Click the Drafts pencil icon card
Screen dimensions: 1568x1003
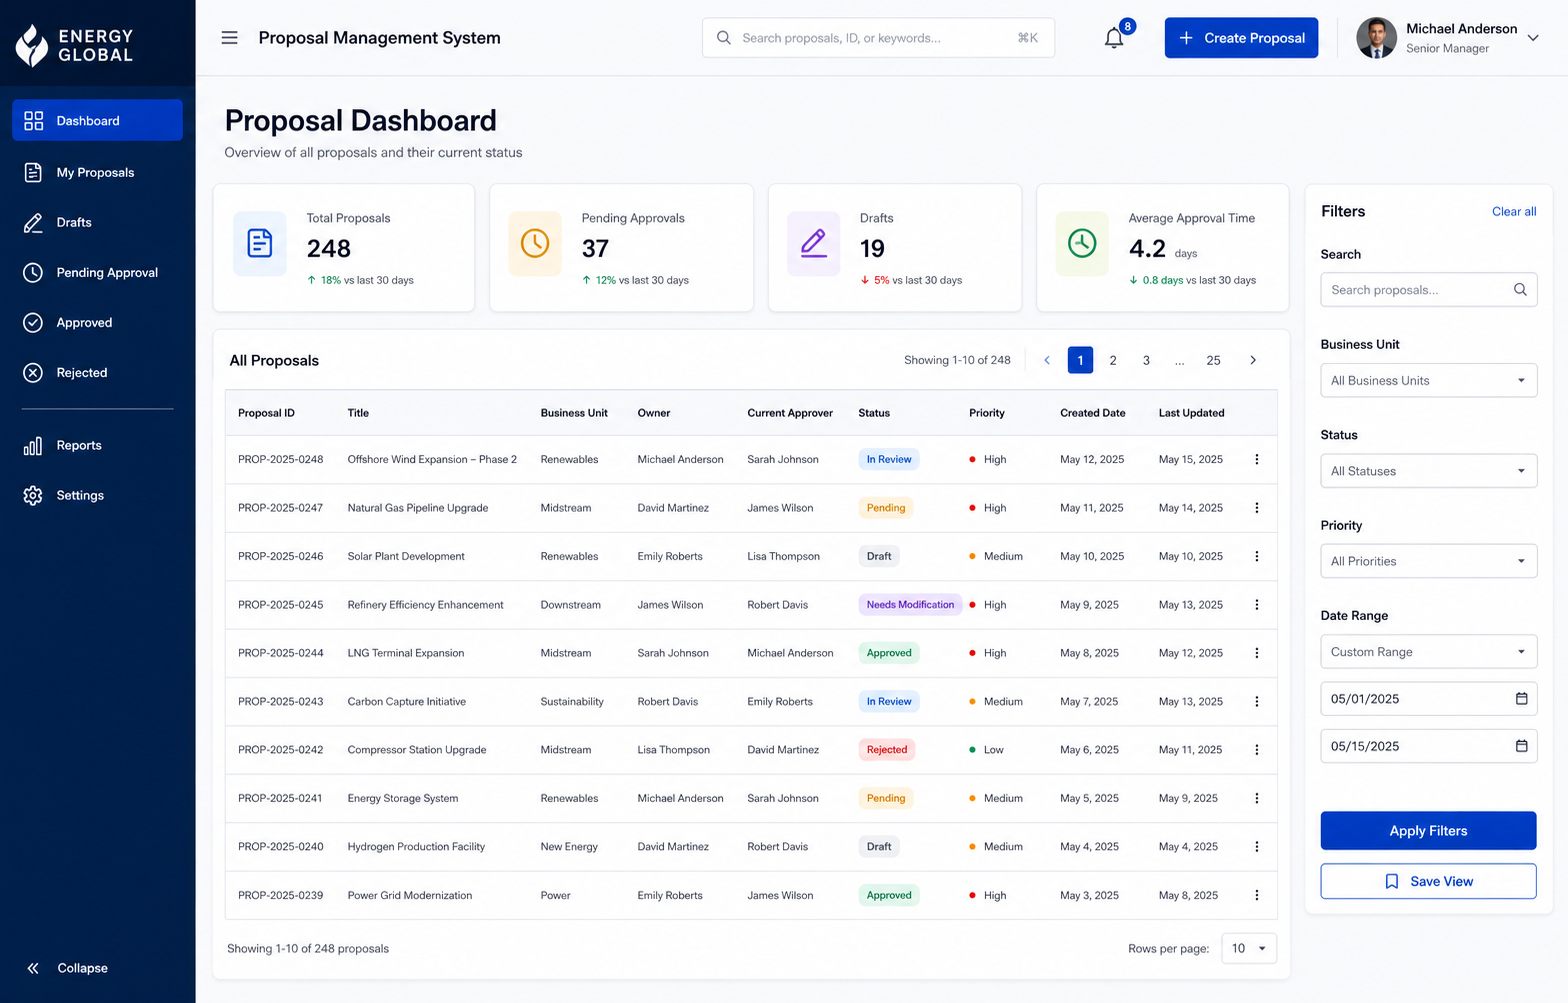point(814,243)
